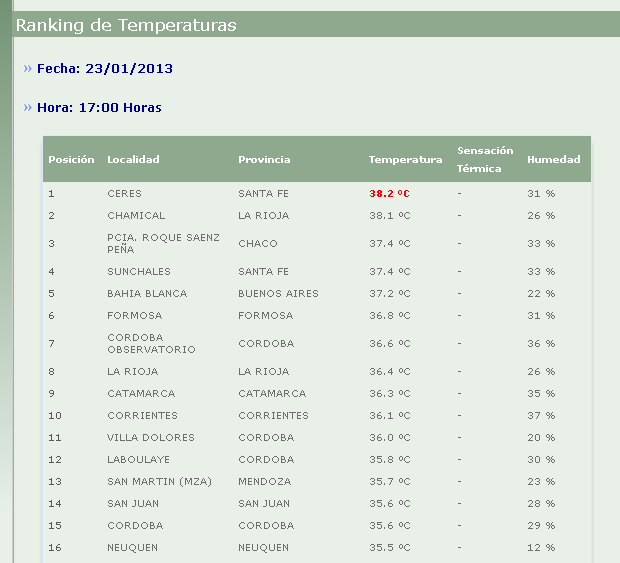Screen dimensions: 620x563
Task: Select the BAHIA BLANCA locality
Action: click(147, 293)
